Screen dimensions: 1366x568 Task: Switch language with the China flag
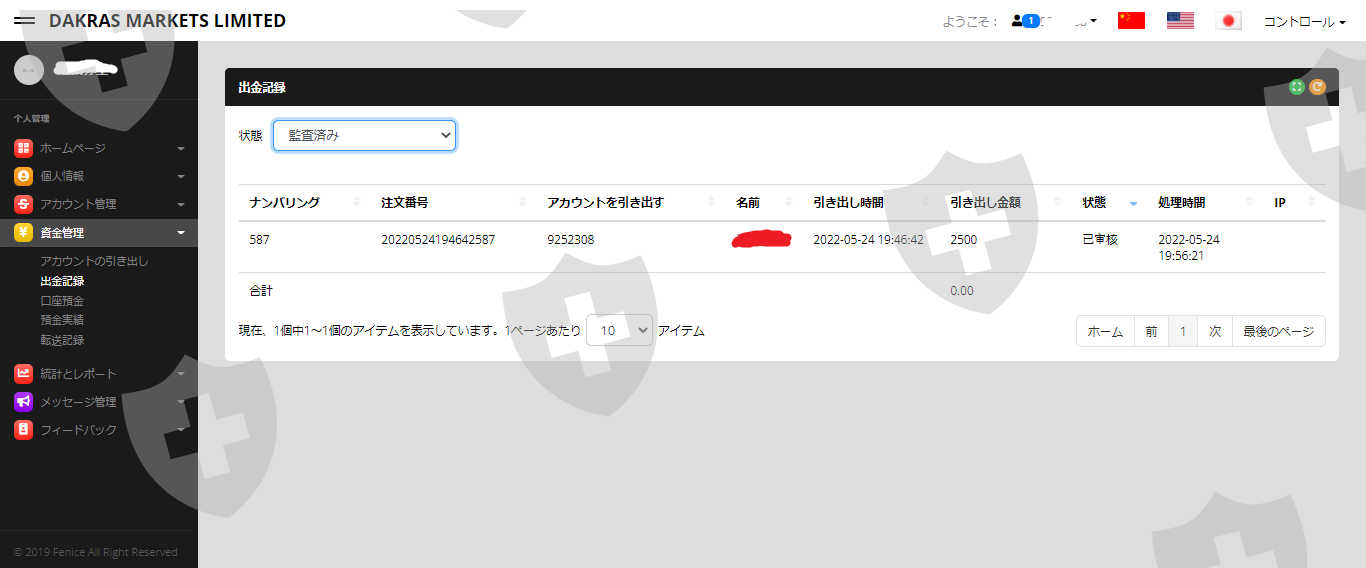[1131, 21]
